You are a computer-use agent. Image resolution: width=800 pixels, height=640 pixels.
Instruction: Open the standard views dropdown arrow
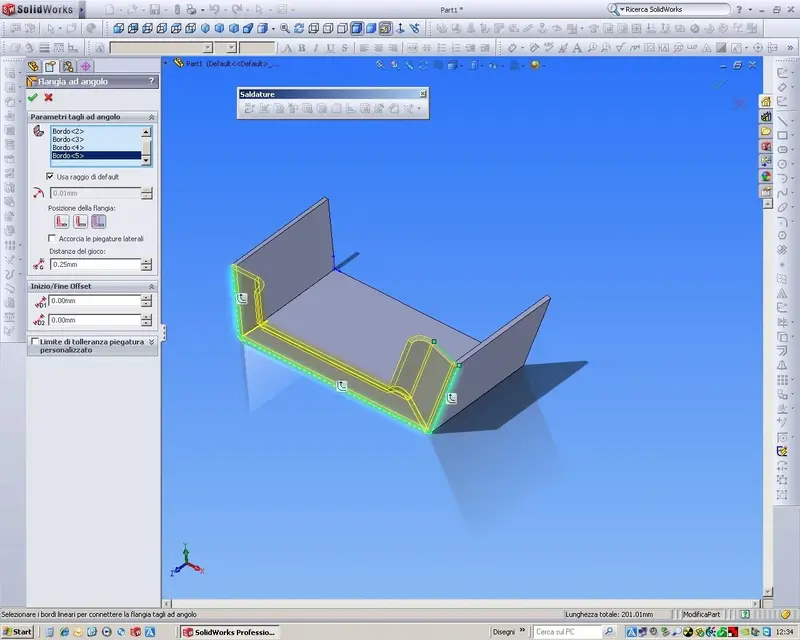[273, 29]
